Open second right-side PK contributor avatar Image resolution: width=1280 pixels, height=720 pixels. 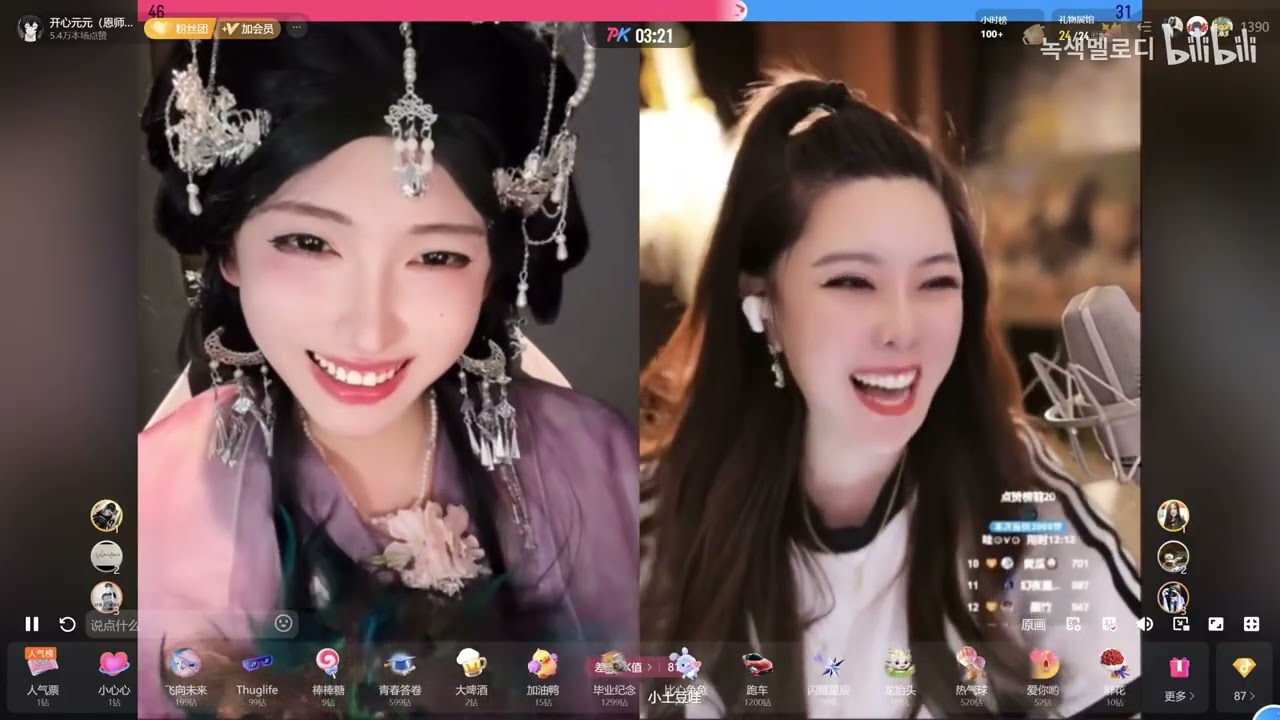(1173, 557)
